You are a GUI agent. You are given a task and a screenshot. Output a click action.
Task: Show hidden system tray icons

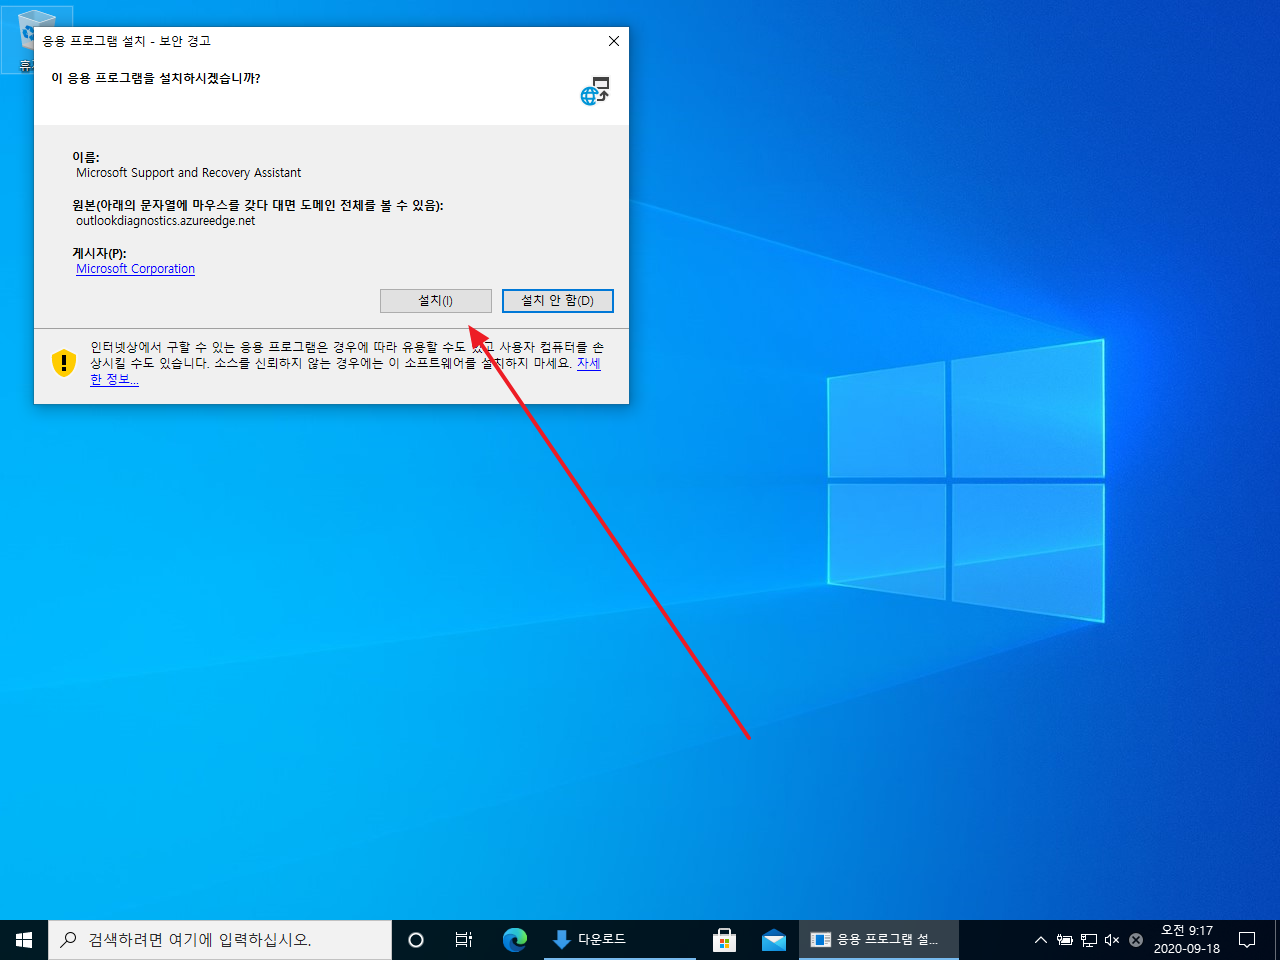(x=1040, y=940)
